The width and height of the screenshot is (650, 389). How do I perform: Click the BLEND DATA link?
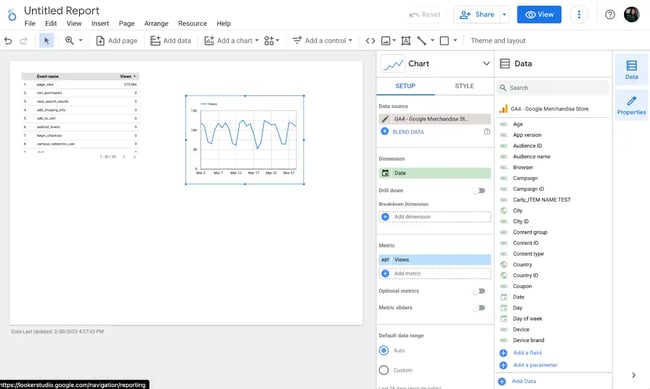[408, 132]
